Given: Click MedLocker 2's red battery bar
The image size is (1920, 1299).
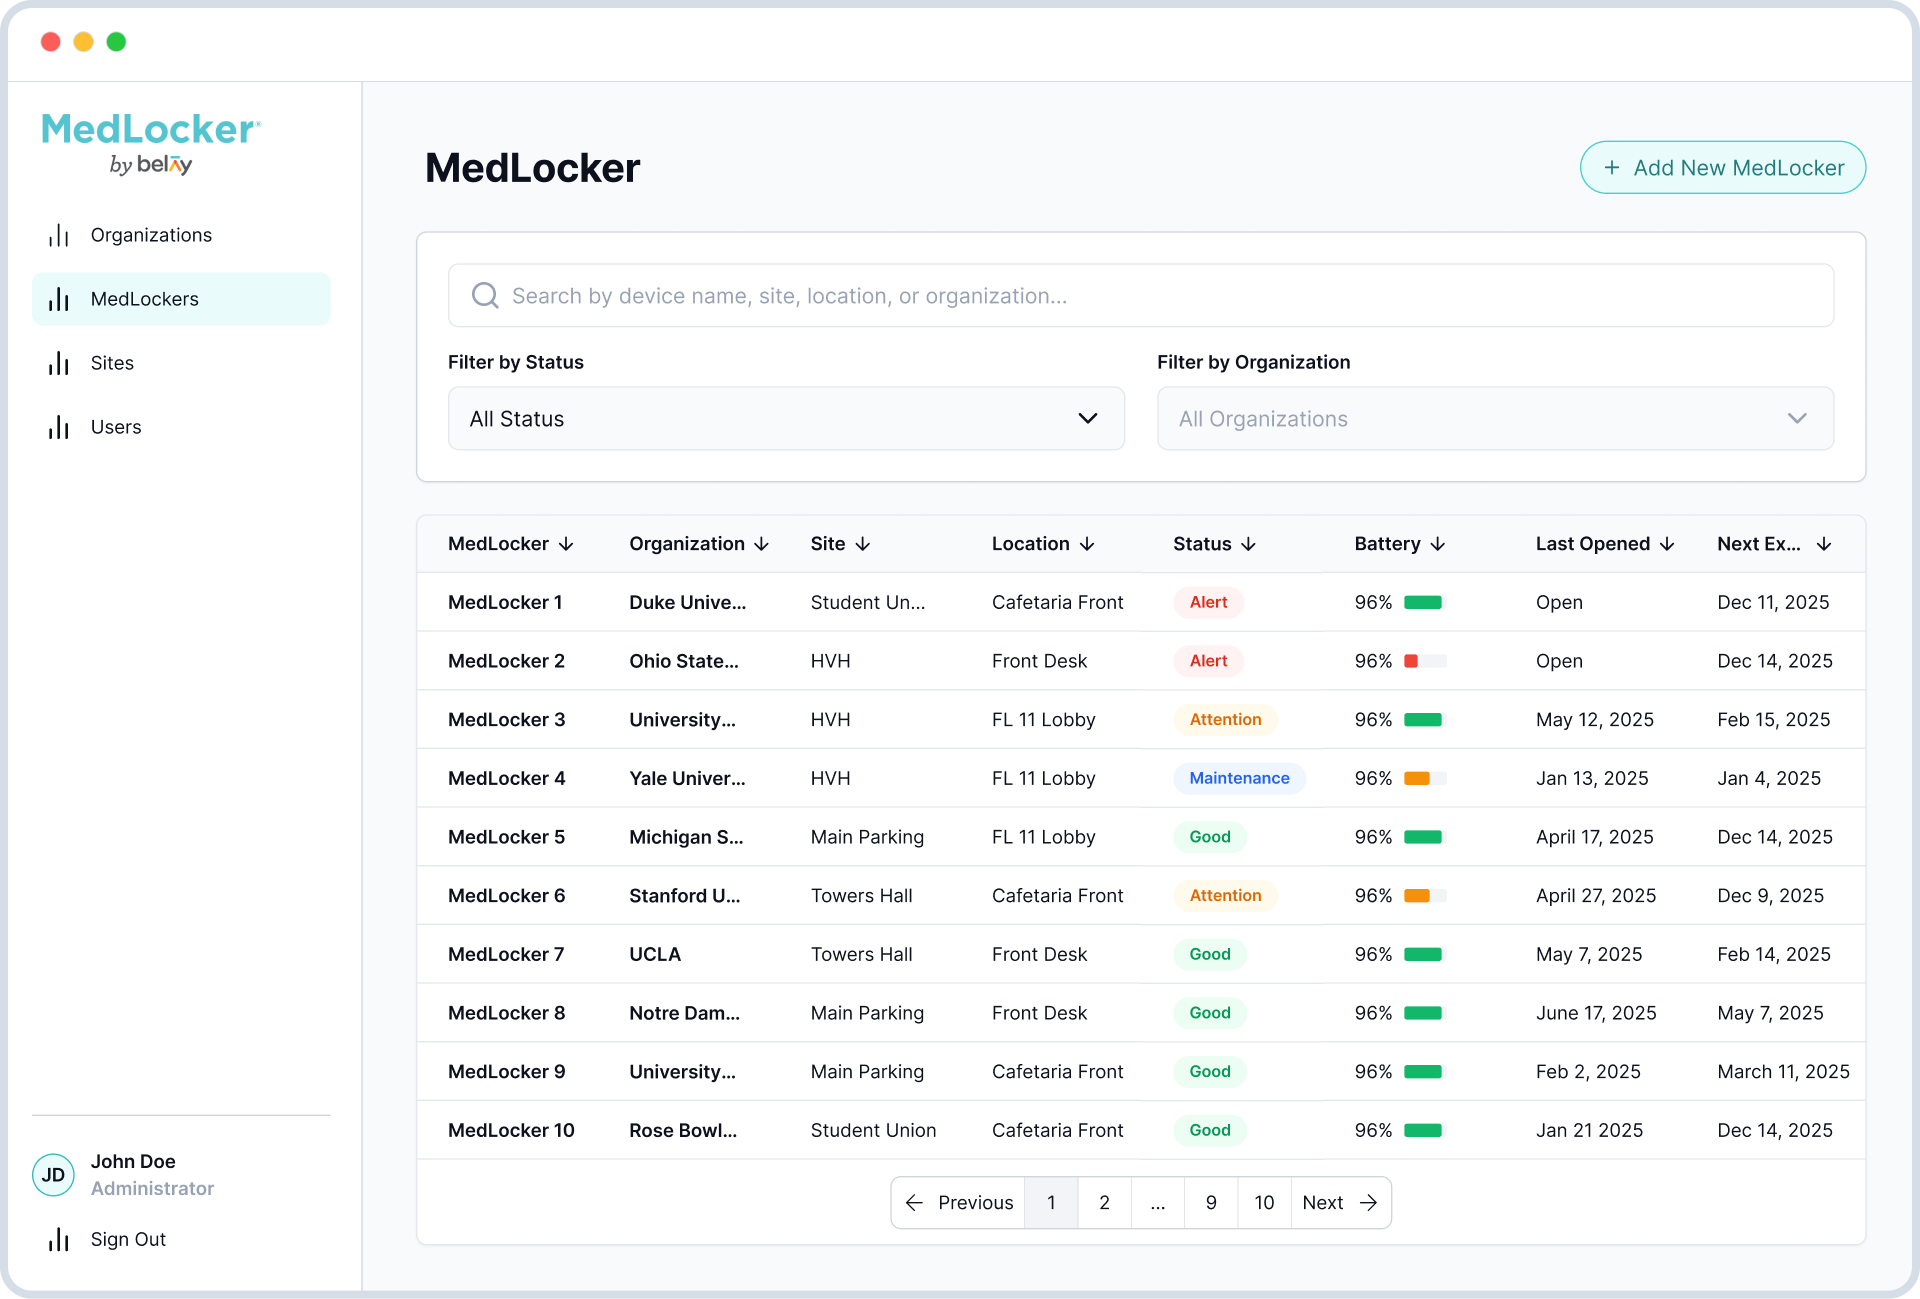Looking at the screenshot, I should [1412, 661].
